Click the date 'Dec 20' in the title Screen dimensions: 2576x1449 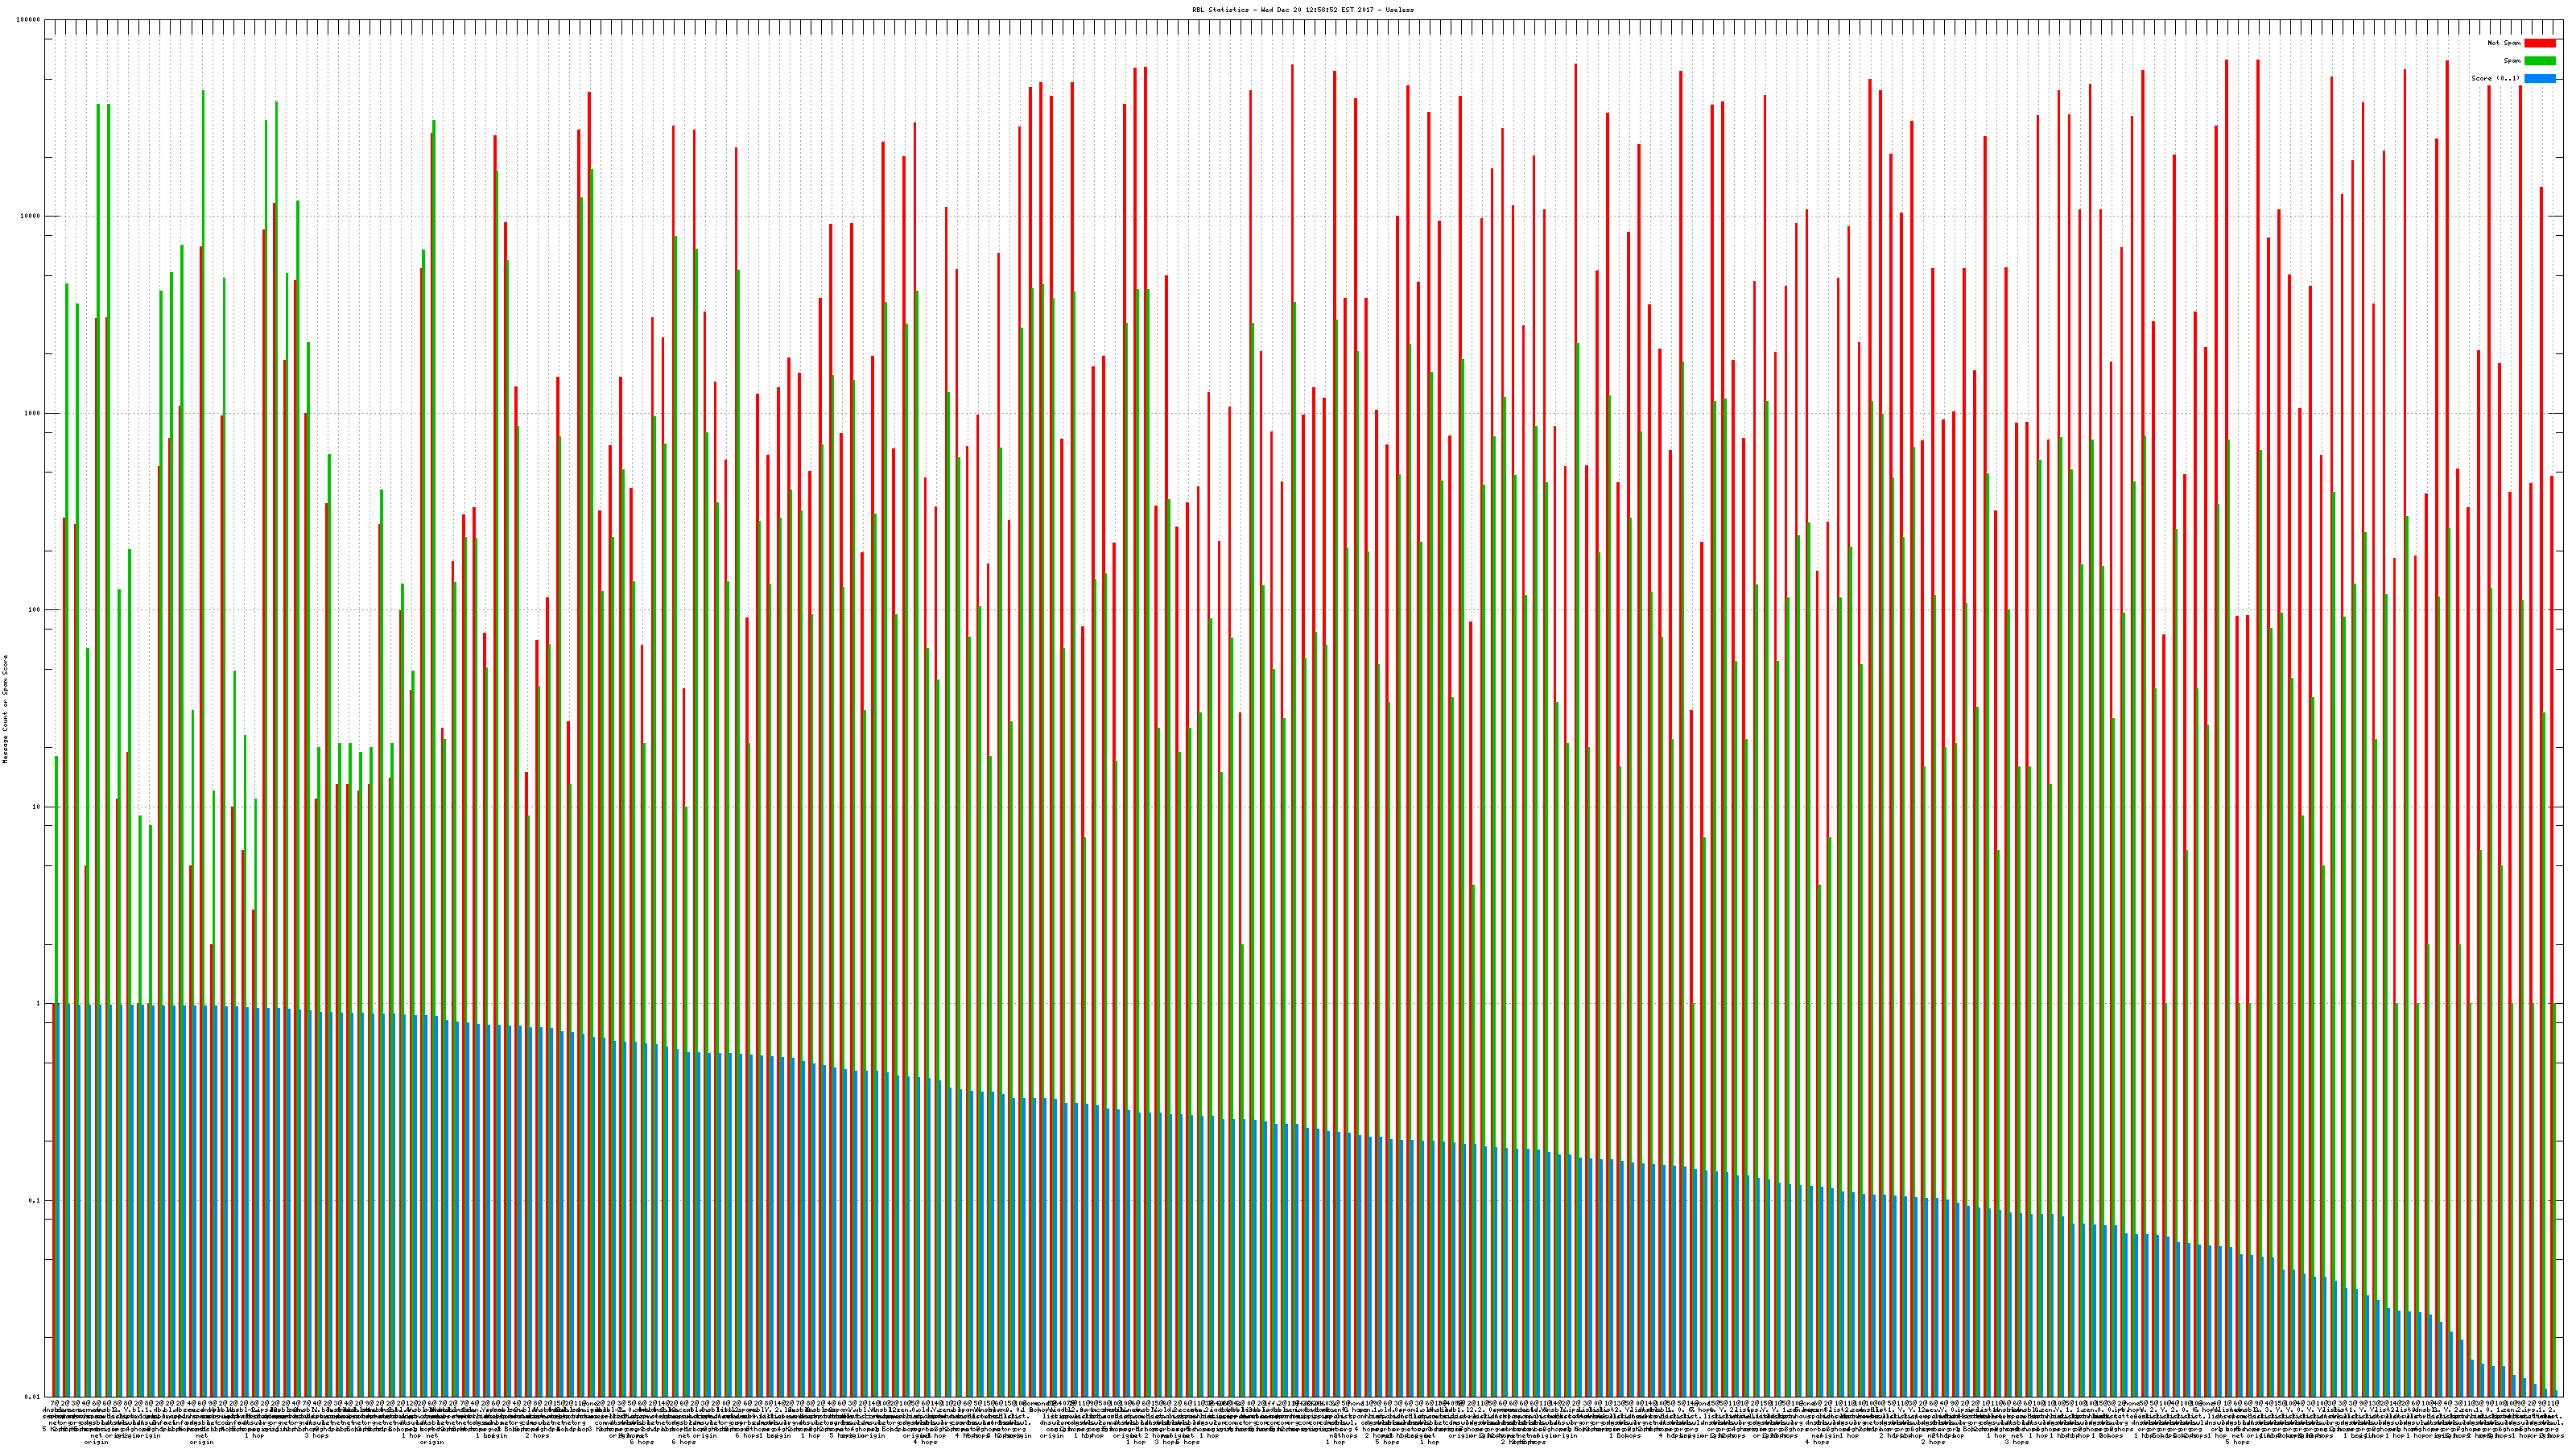[x=1289, y=10]
